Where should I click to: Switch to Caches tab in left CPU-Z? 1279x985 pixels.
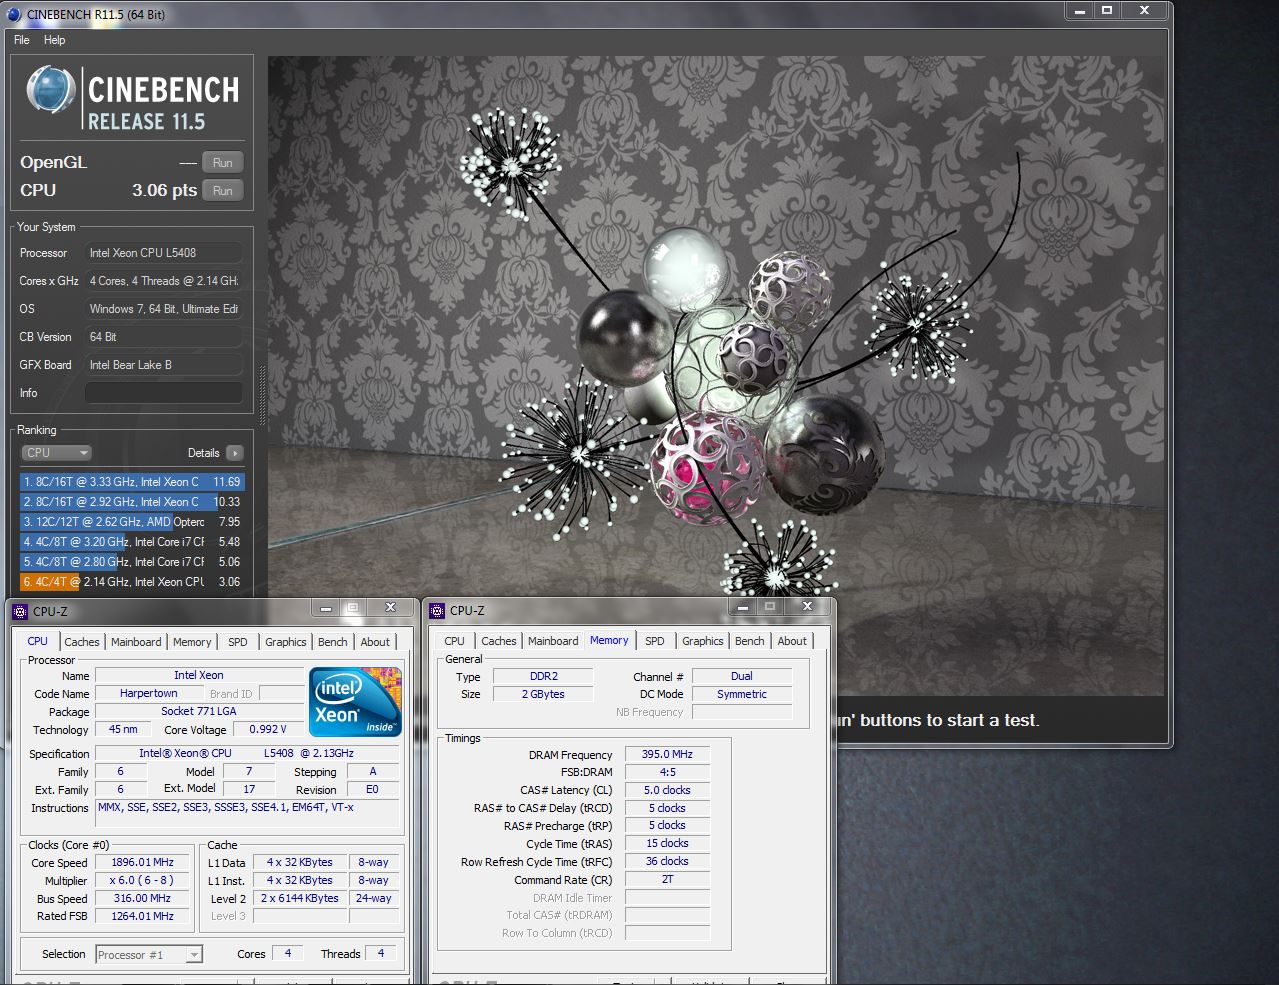[x=82, y=642]
